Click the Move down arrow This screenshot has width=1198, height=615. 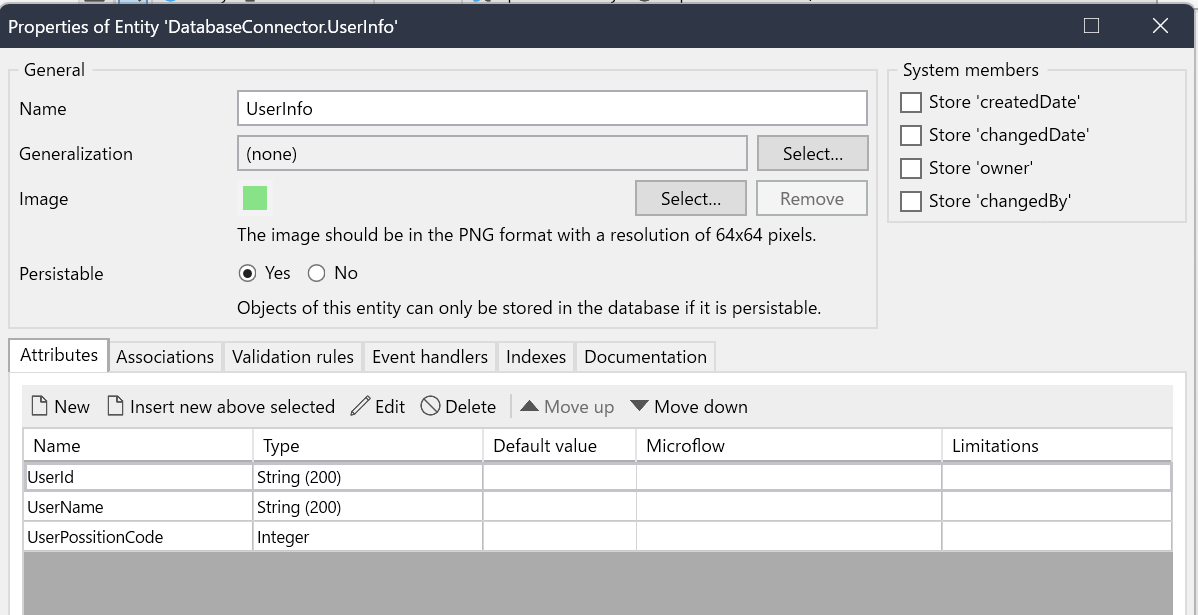(640, 406)
